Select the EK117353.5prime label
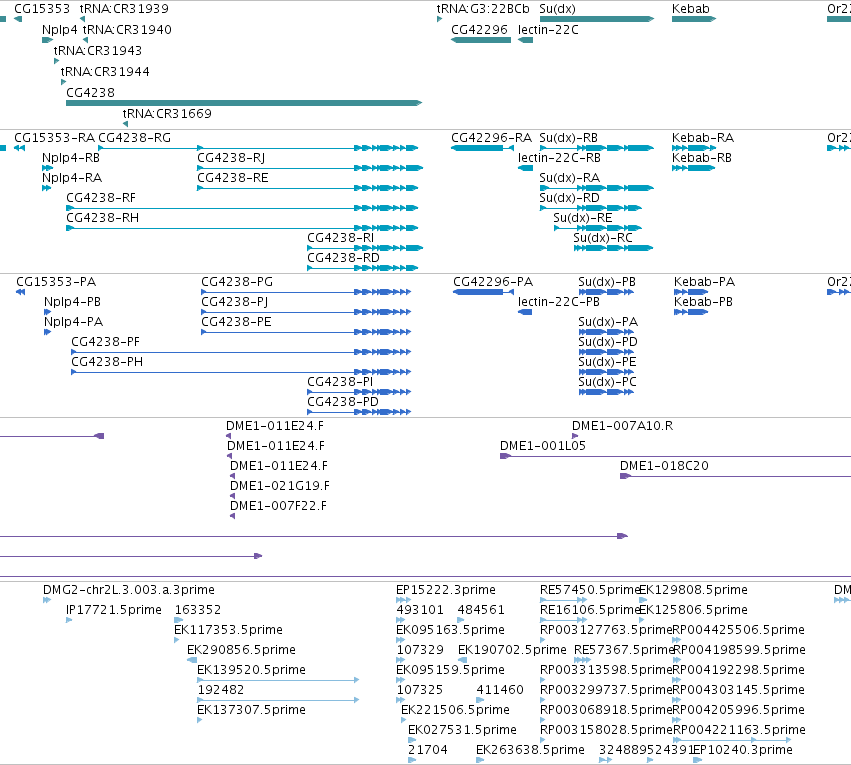Screen dimensions: 851x765 (228, 630)
